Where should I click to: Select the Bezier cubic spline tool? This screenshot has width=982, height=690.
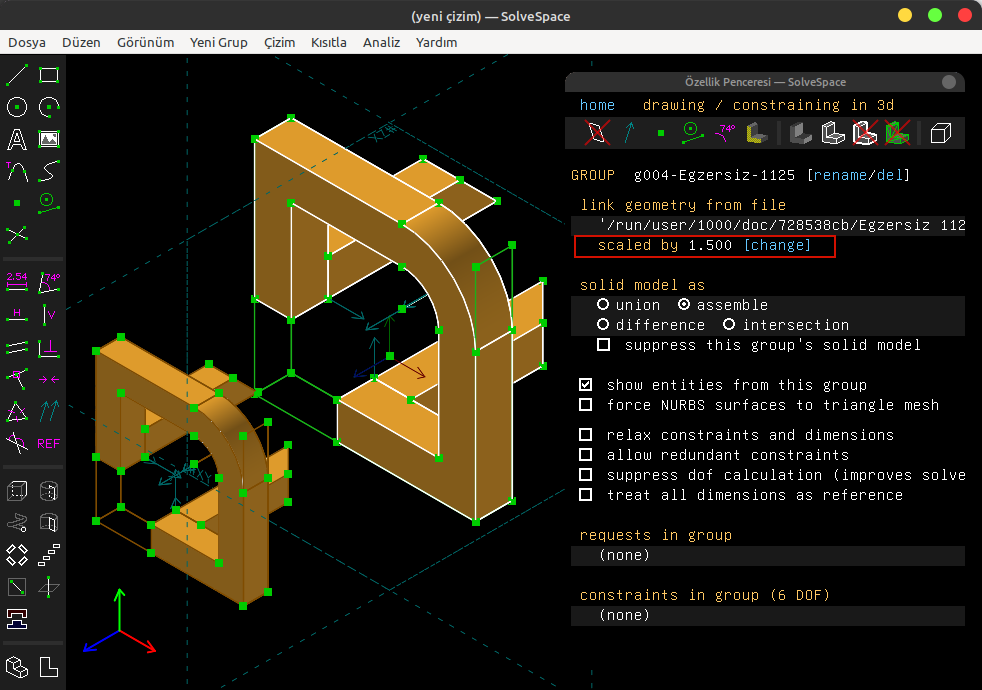pos(49,171)
